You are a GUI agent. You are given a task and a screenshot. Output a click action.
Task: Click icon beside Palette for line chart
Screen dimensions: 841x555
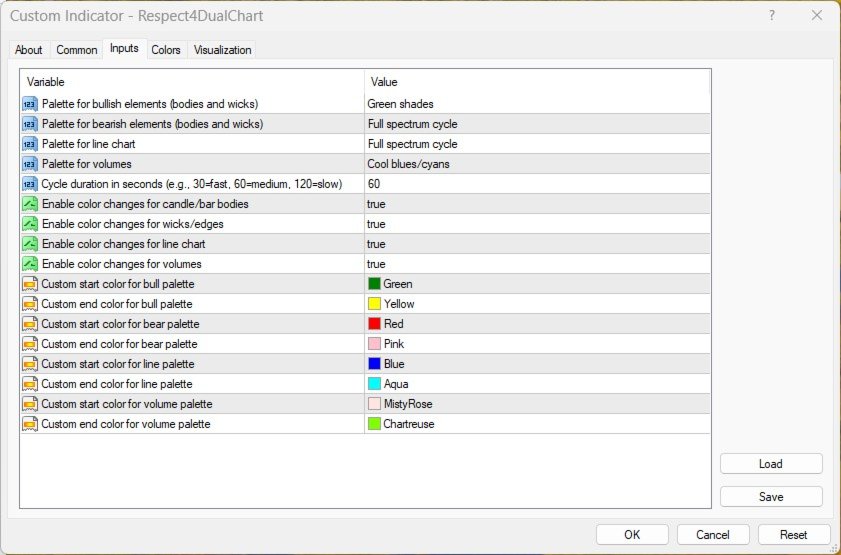click(x=30, y=144)
